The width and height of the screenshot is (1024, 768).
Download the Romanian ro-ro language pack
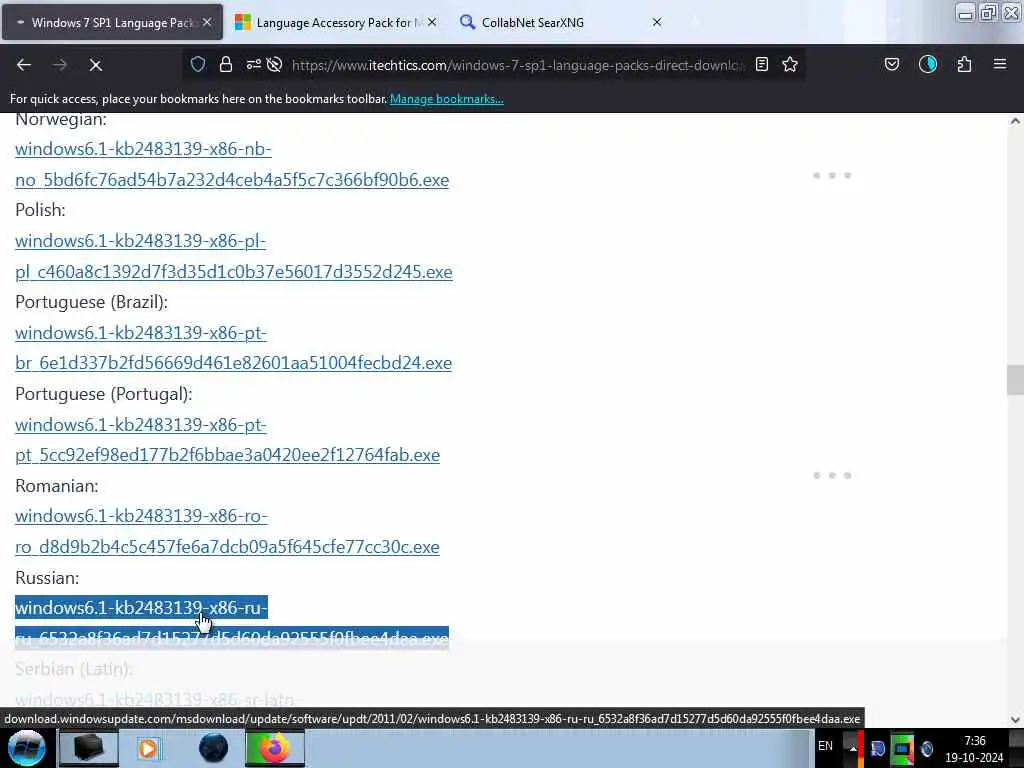227,532
